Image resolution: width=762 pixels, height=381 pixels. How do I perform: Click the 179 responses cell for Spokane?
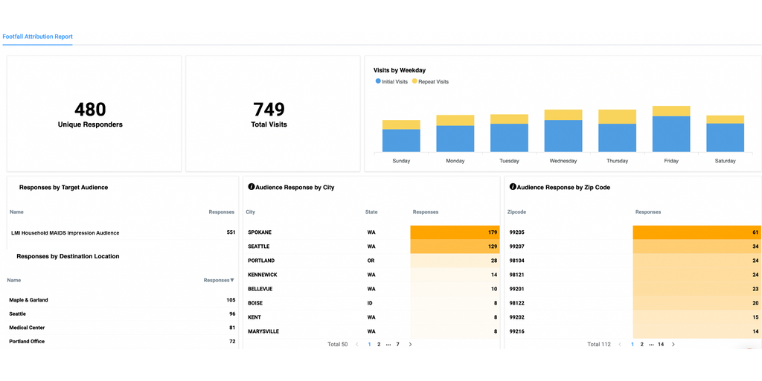[x=455, y=232]
